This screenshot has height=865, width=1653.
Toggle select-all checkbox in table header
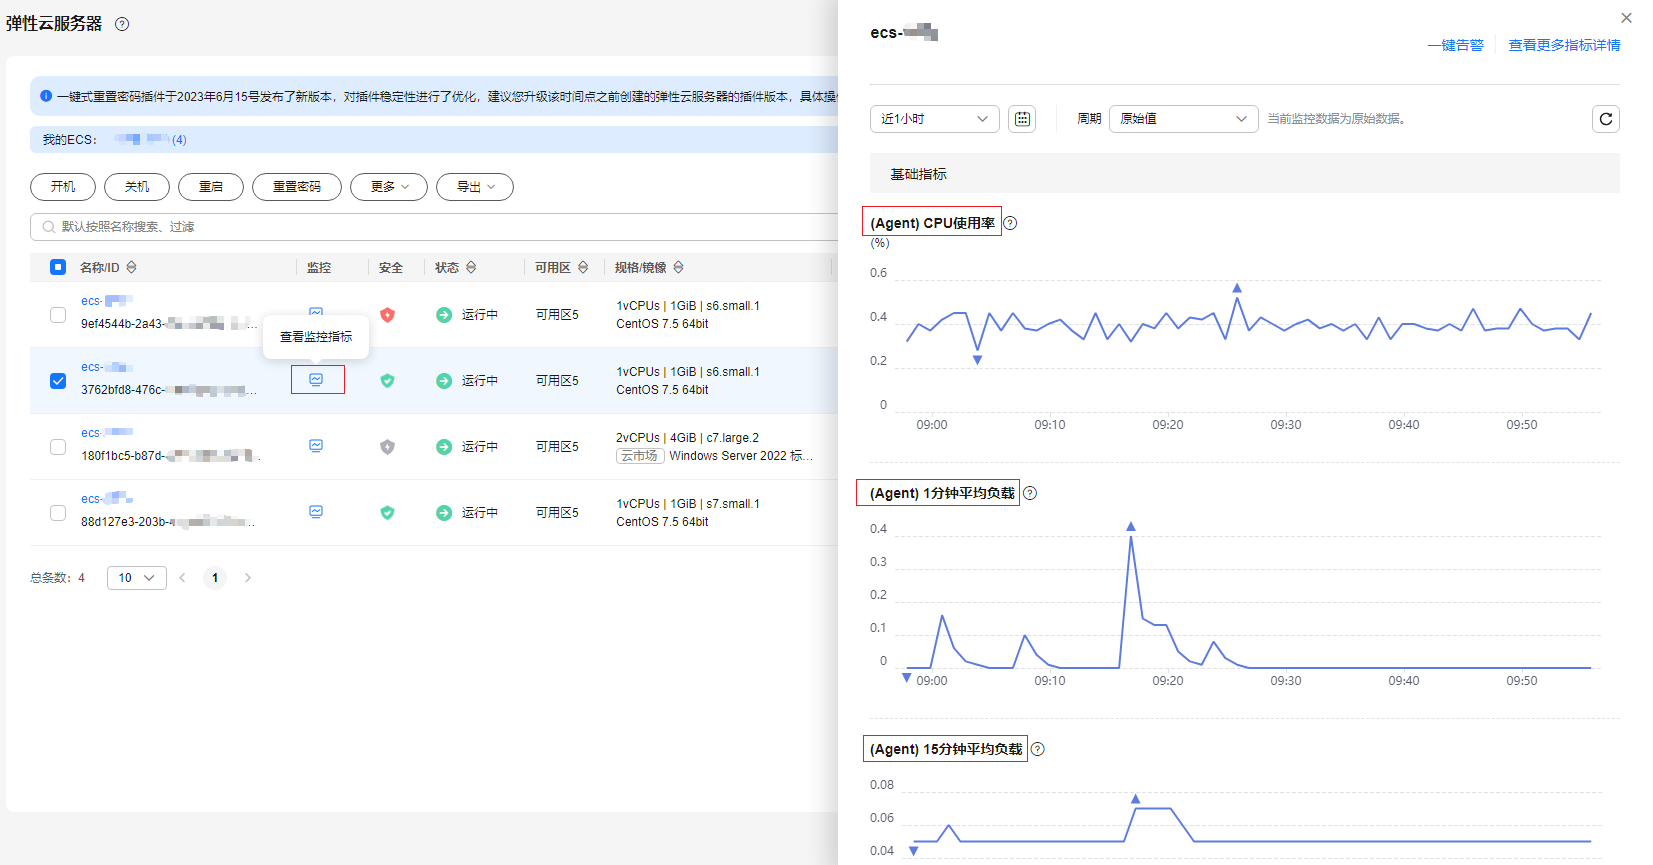point(58,267)
